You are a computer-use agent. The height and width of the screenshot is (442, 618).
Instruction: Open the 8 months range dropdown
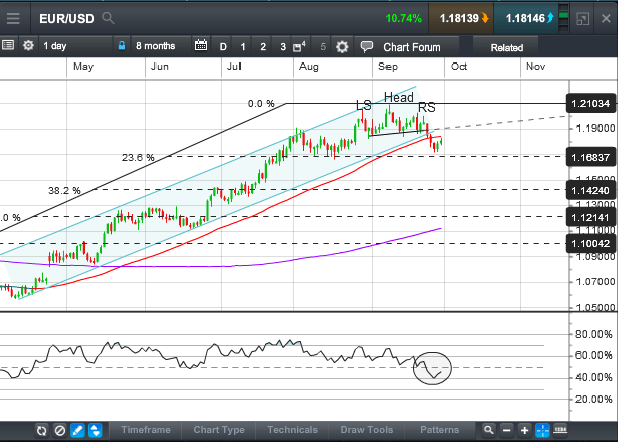[161, 46]
